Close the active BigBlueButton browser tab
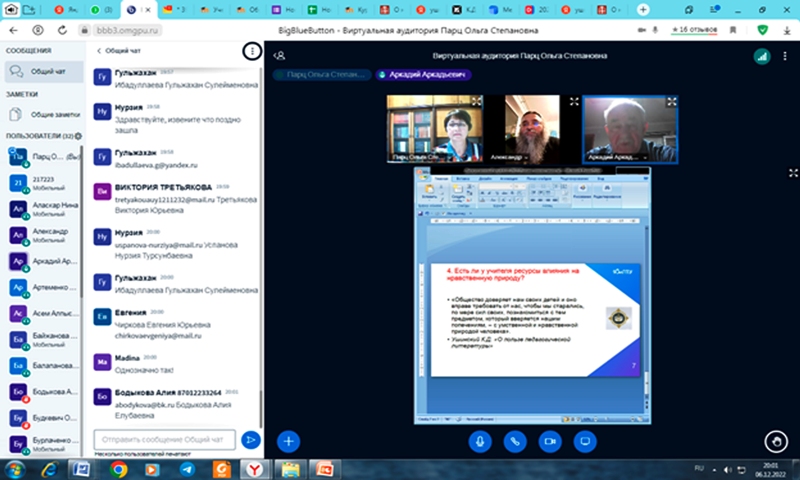This screenshot has height=480, width=800. coord(148,10)
